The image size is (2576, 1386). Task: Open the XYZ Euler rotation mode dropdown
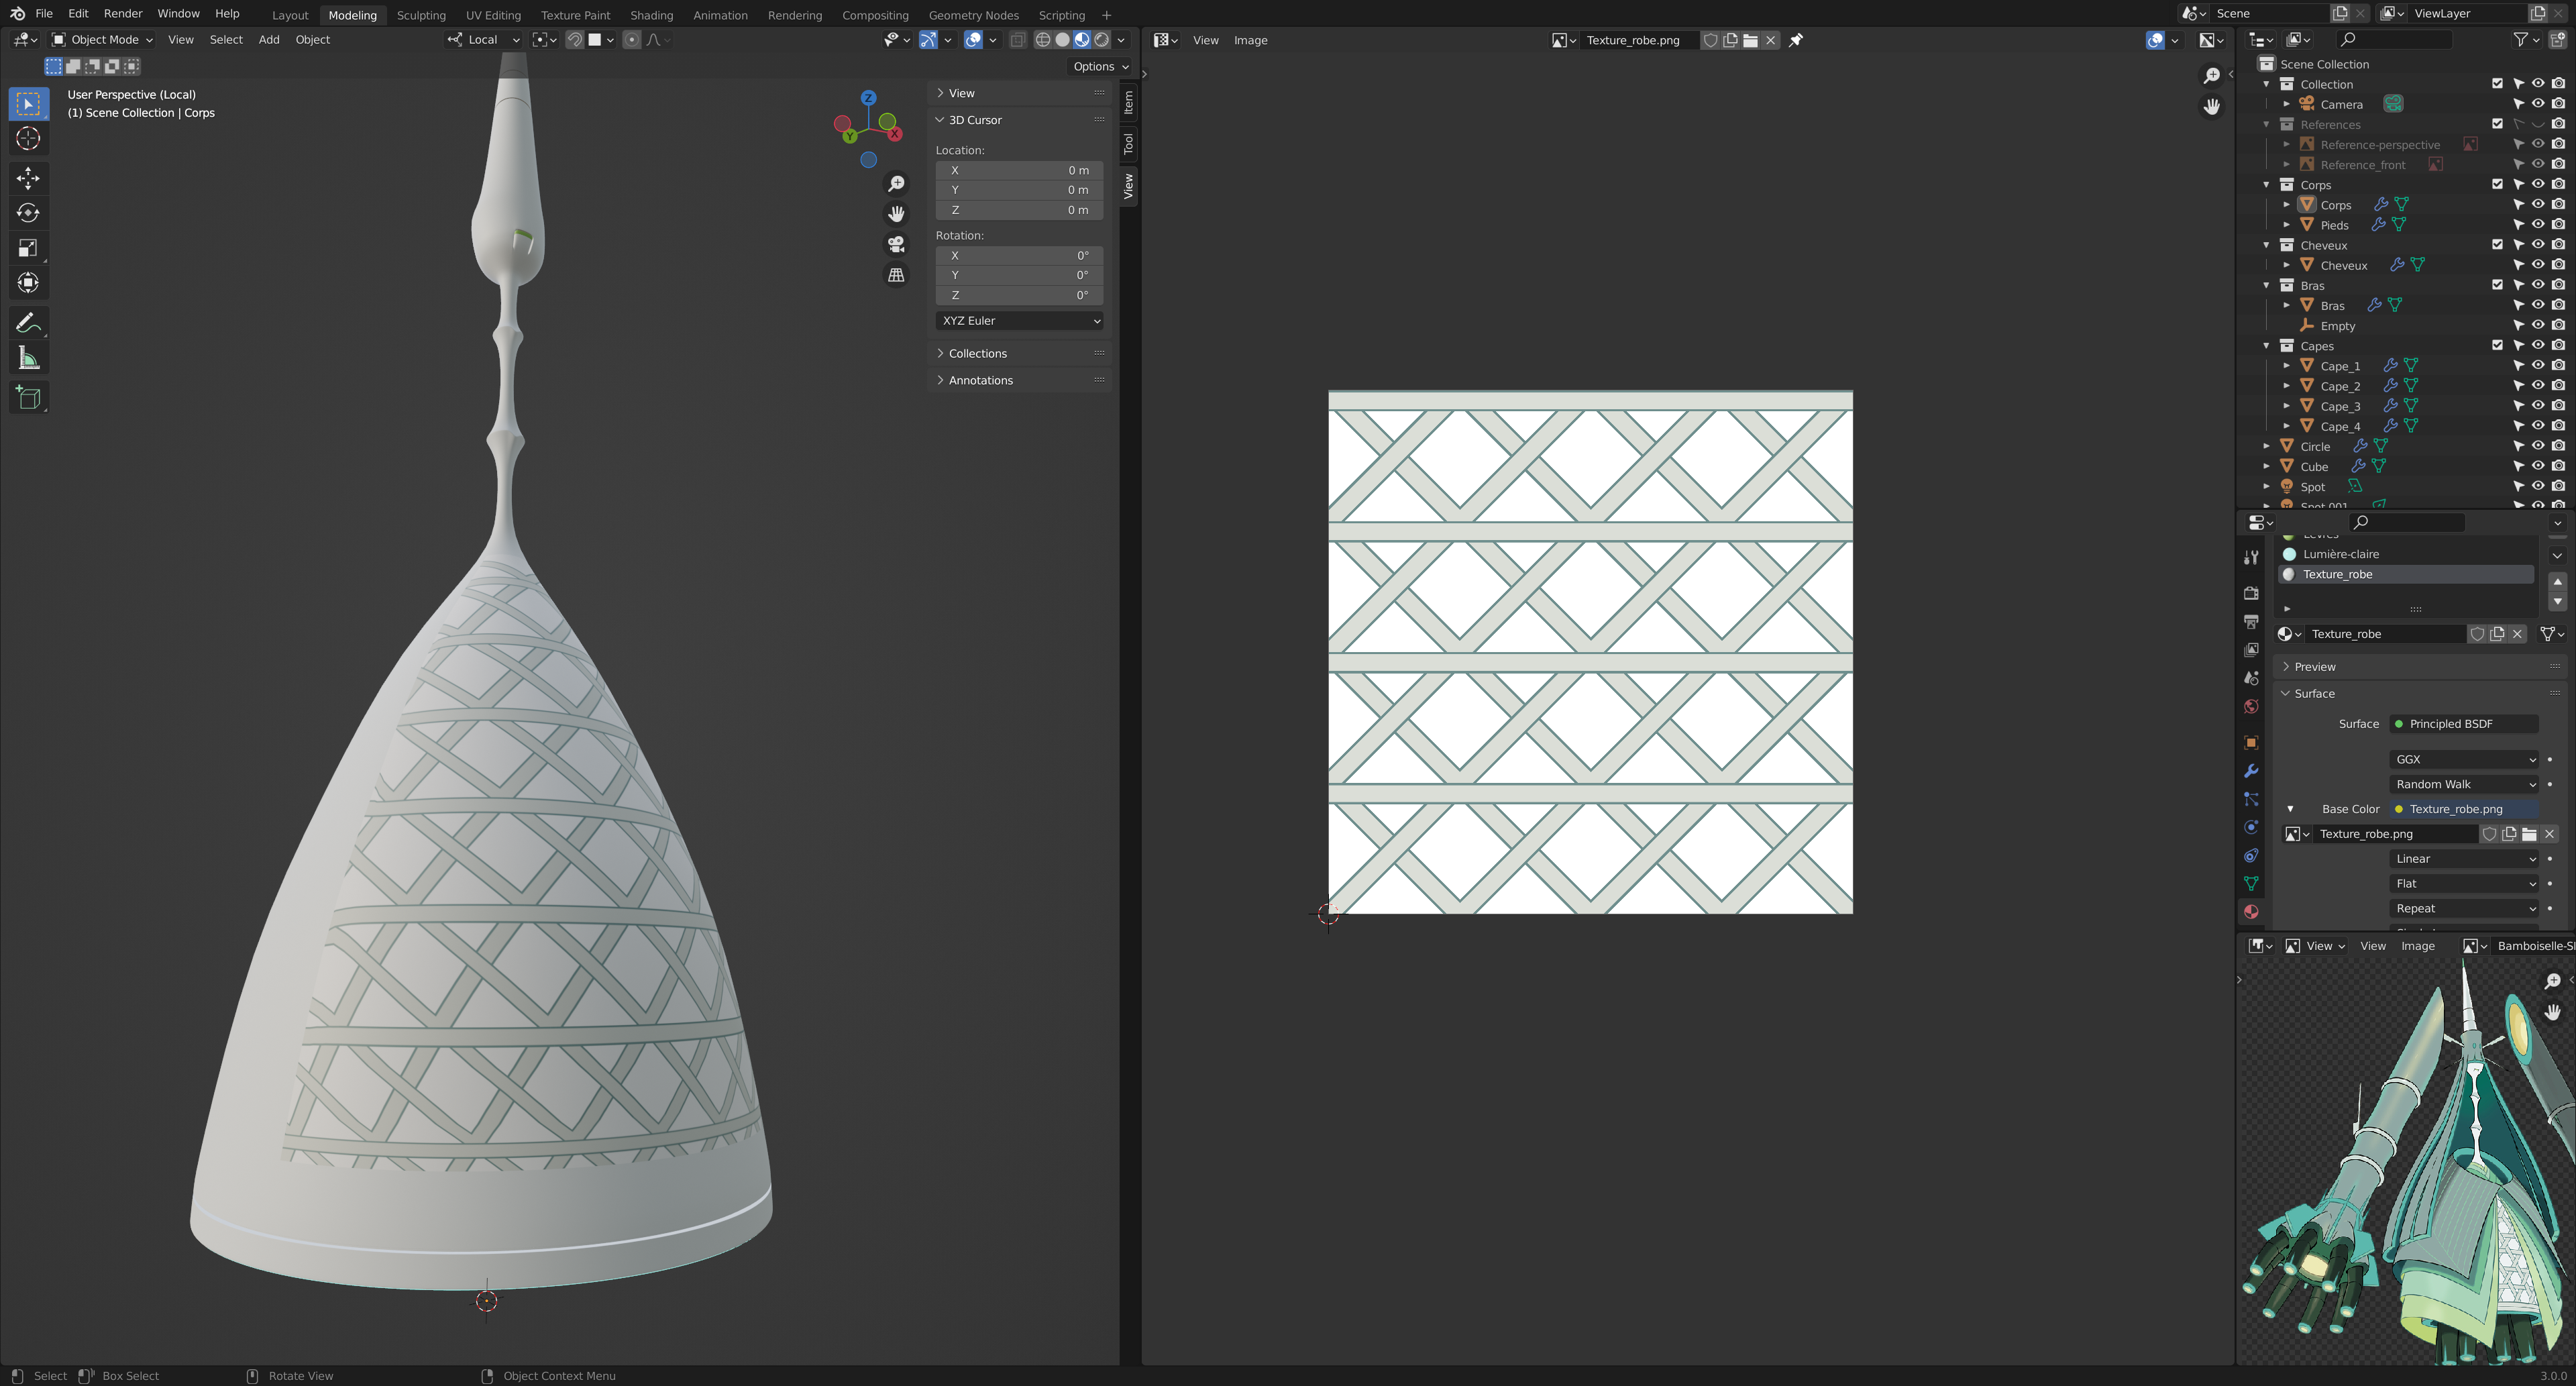[x=1020, y=321]
